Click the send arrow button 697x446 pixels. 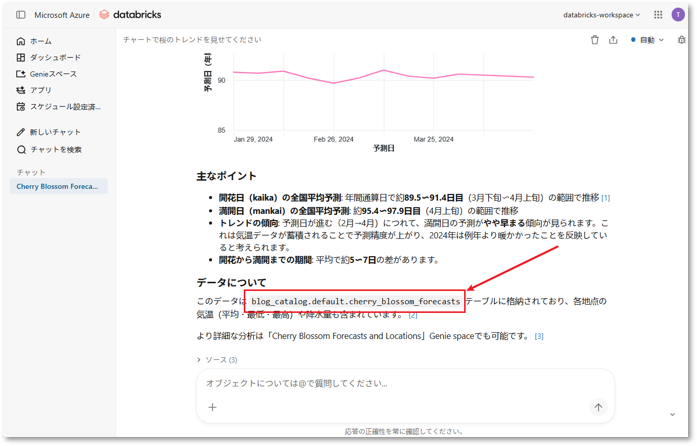click(598, 407)
